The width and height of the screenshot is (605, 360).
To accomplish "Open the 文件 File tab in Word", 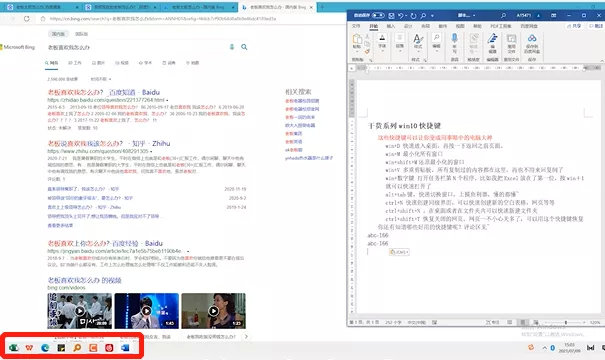I will (356, 26).
